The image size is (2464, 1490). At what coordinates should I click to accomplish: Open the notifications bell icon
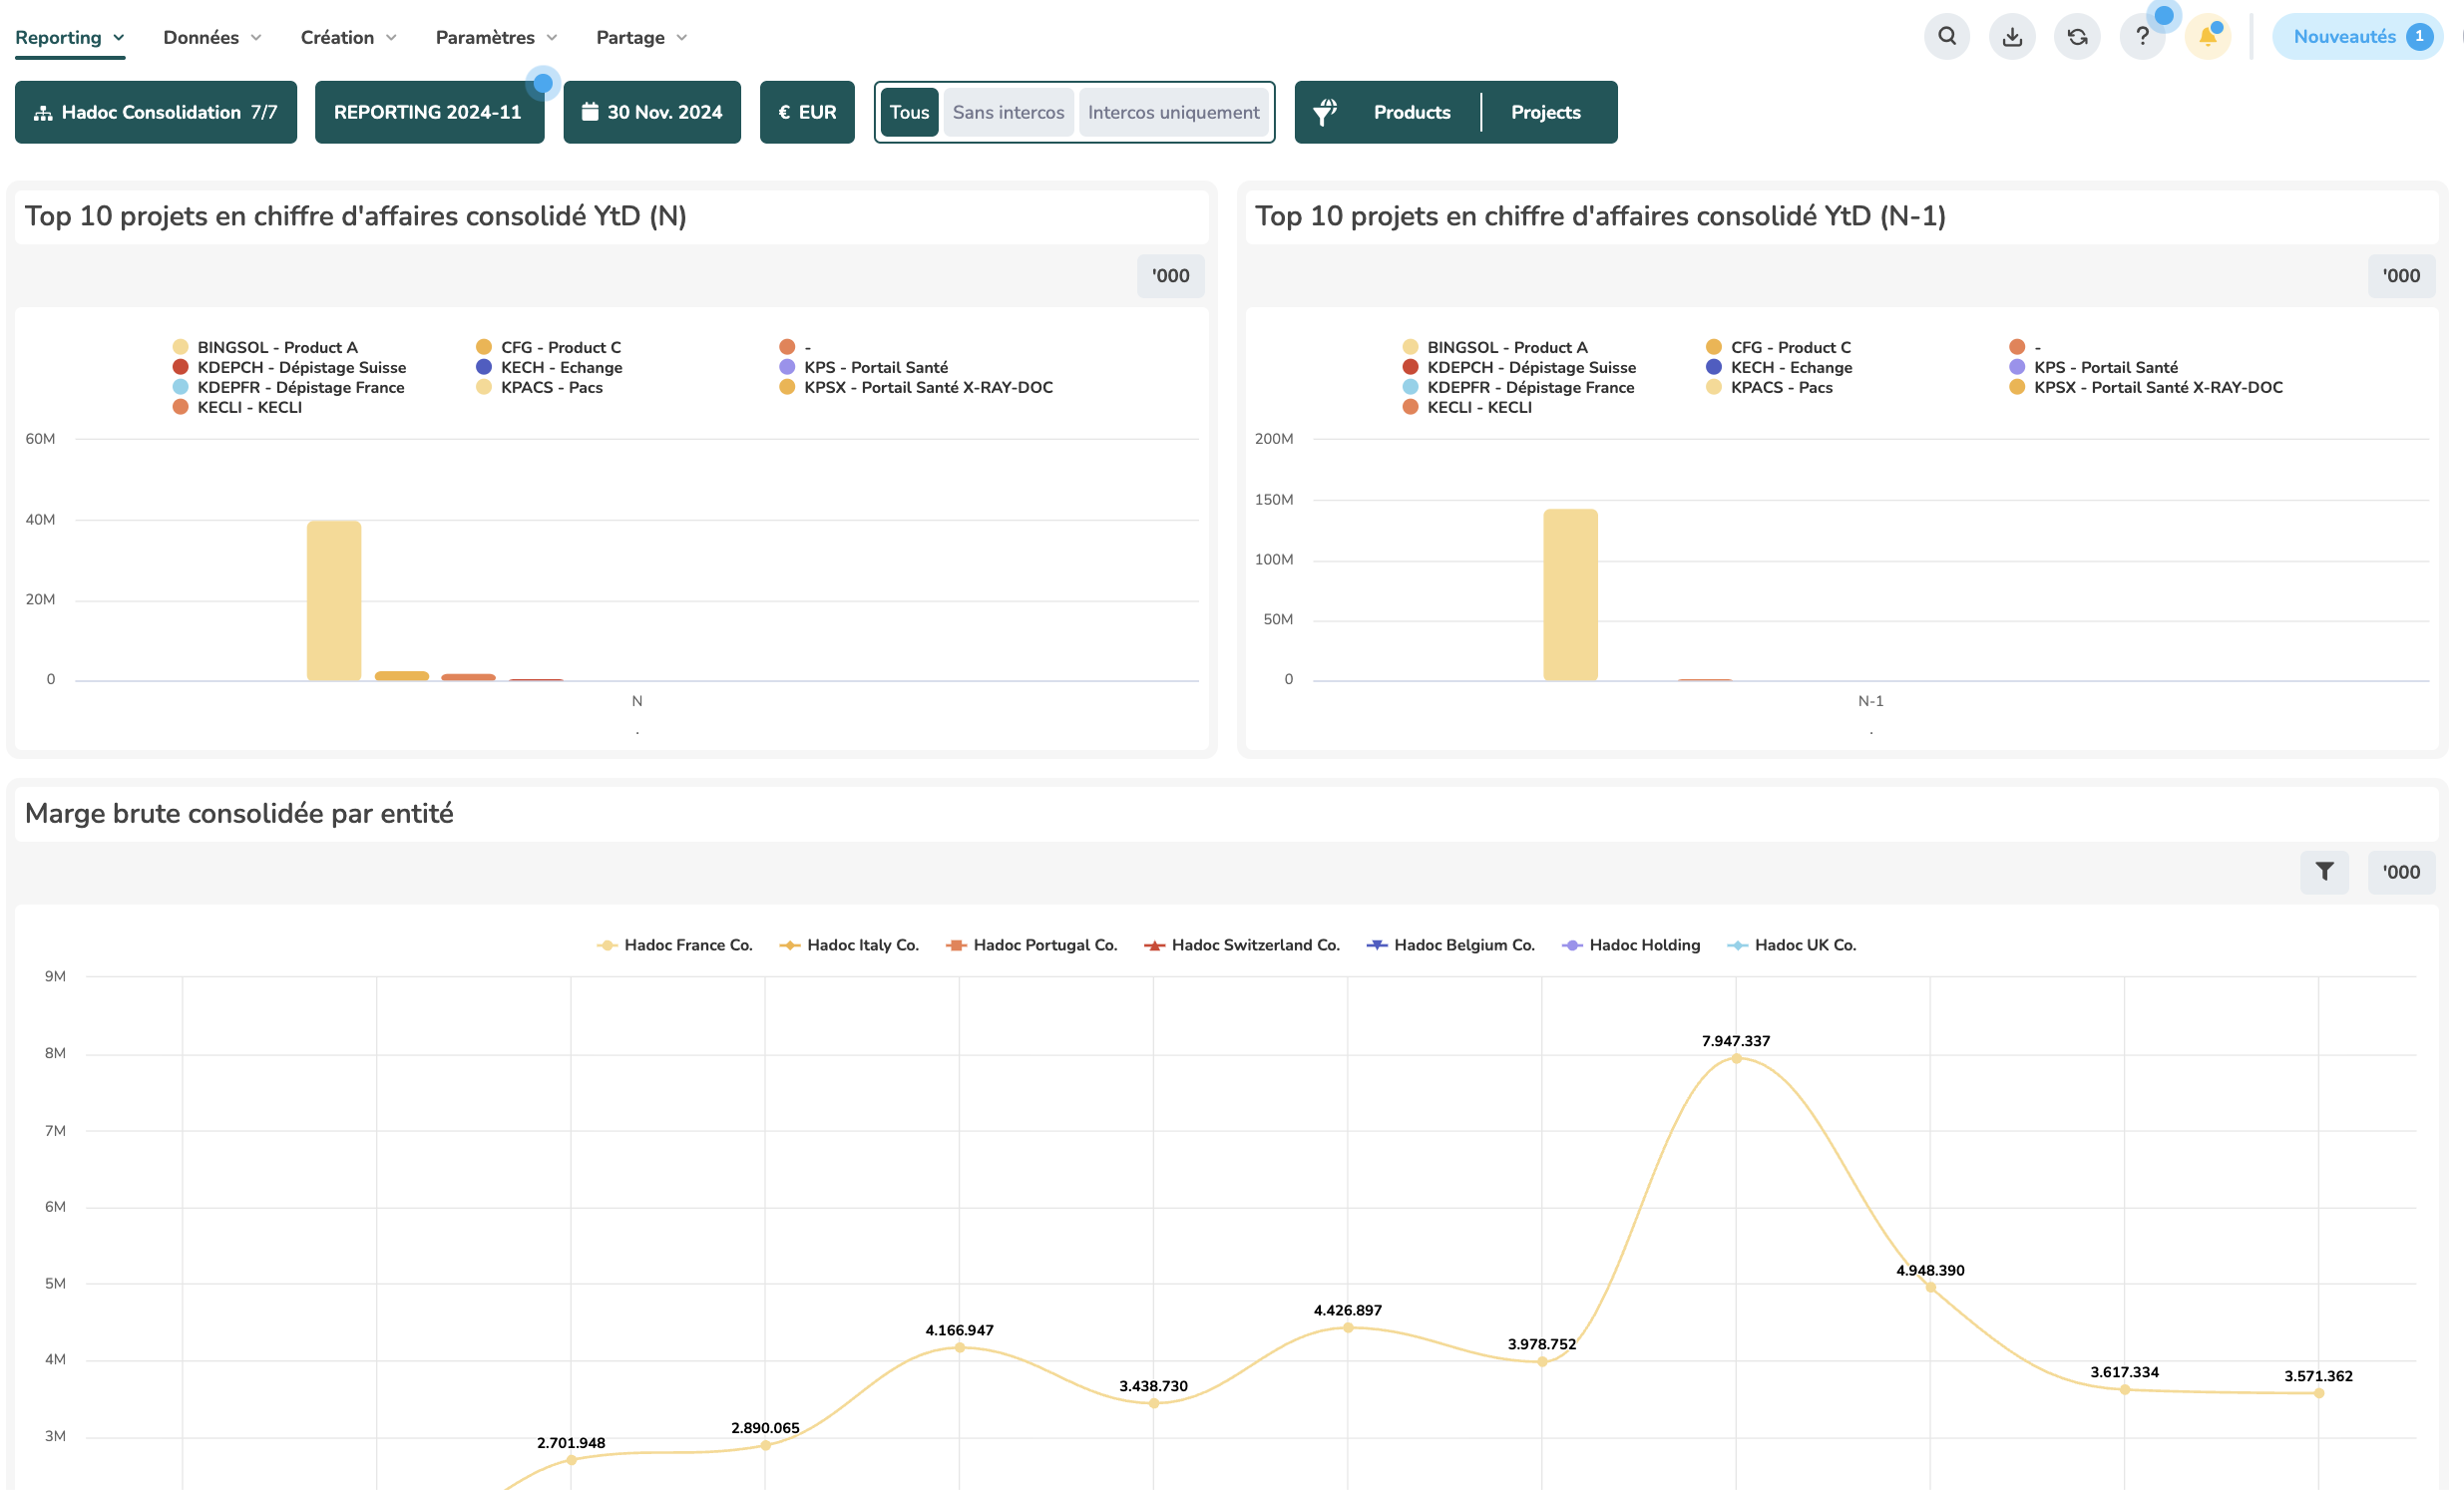tap(2207, 37)
